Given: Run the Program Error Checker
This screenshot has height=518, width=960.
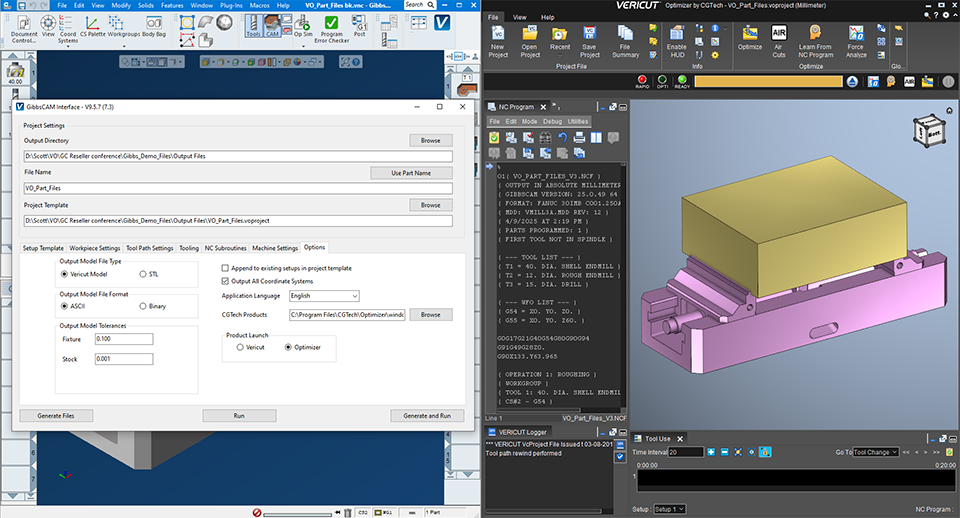Looking at the screenshot, I should coord(331,29).
